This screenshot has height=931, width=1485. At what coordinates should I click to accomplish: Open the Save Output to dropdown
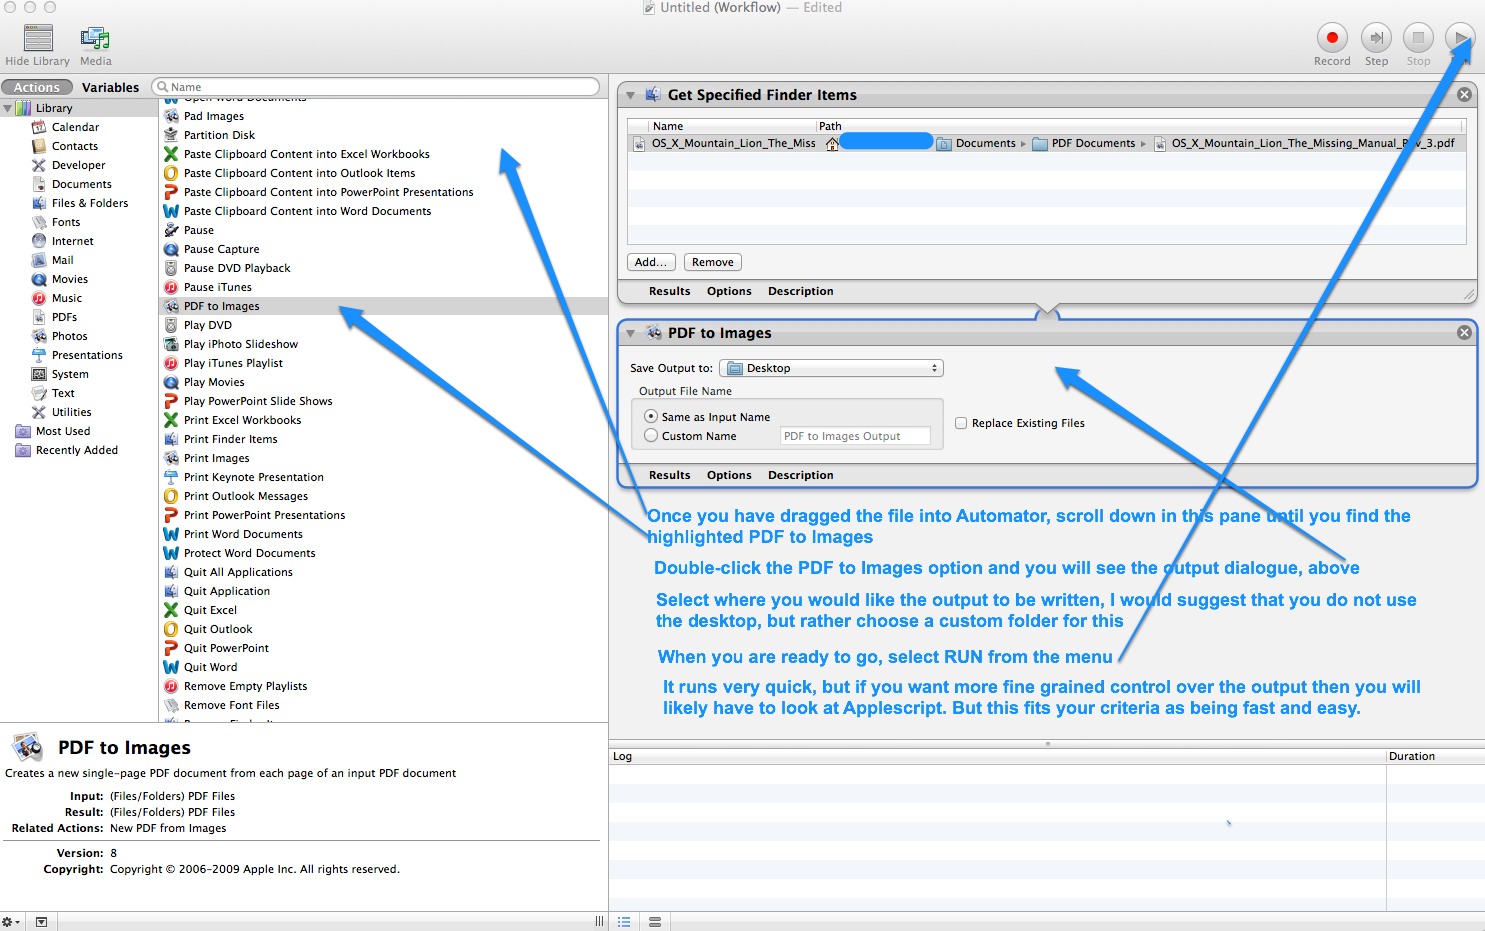point(832,368)
